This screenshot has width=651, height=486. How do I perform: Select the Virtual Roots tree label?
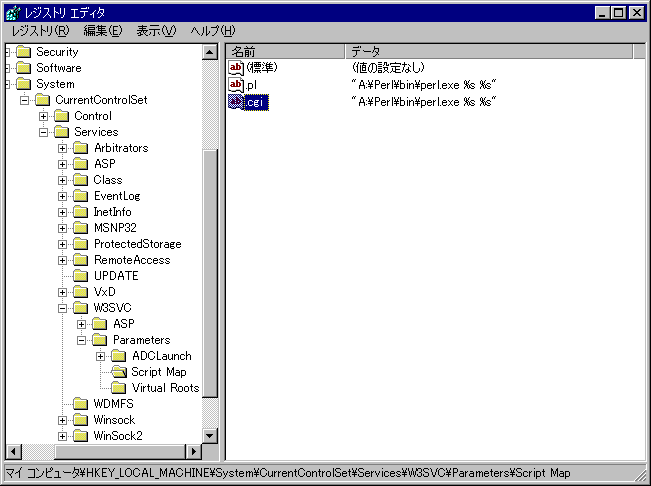(x=166, y=388)
